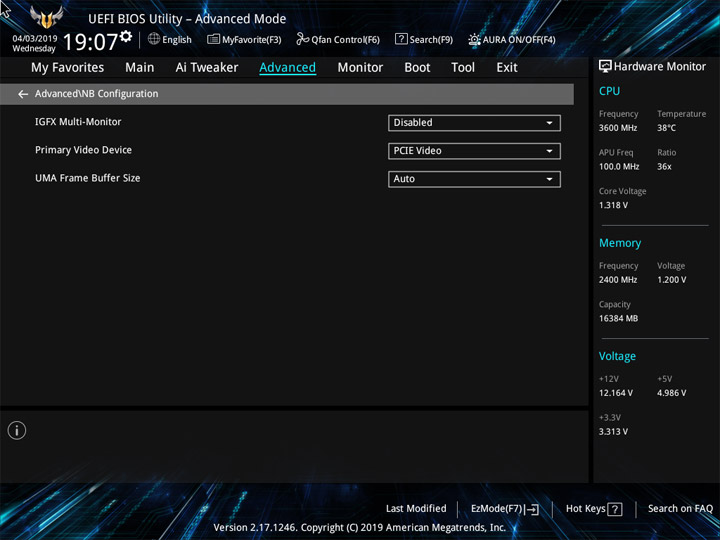
Task: Open the Primary Video Device dropdown
Action: click(x=474, y=151)
